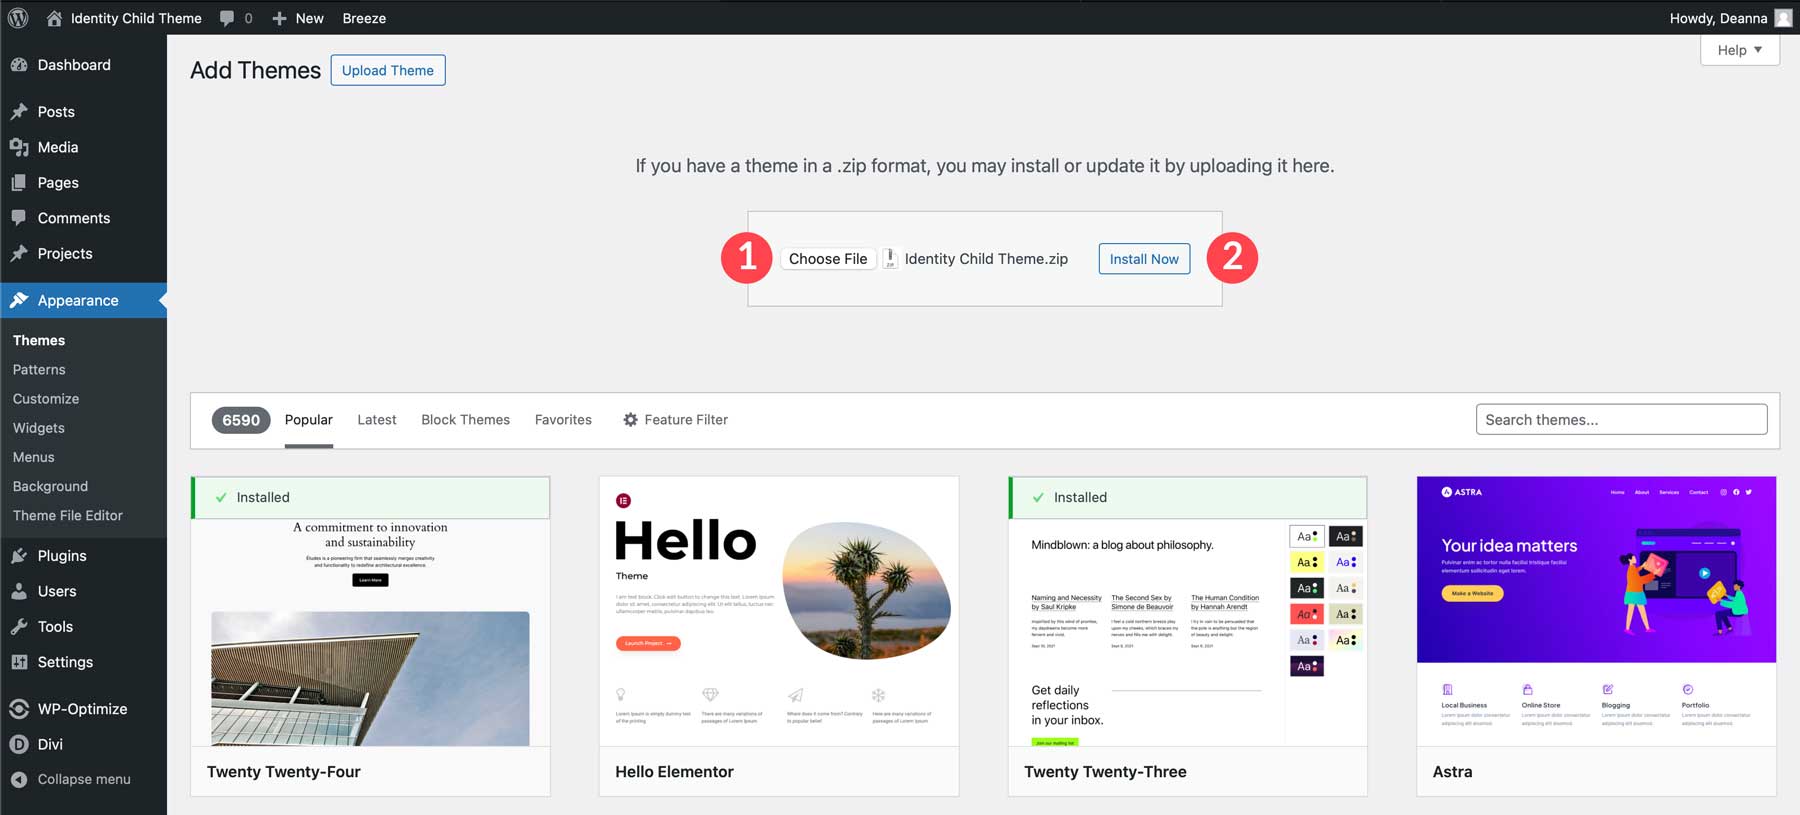Click the Plugins plug icon
Viewport: 1800px width, 815px height.
[x=19, y=556]
